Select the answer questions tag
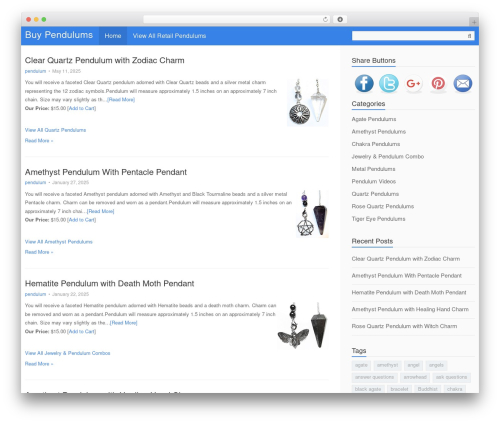This screenshot has height=423, width=500. pos(374,377)
